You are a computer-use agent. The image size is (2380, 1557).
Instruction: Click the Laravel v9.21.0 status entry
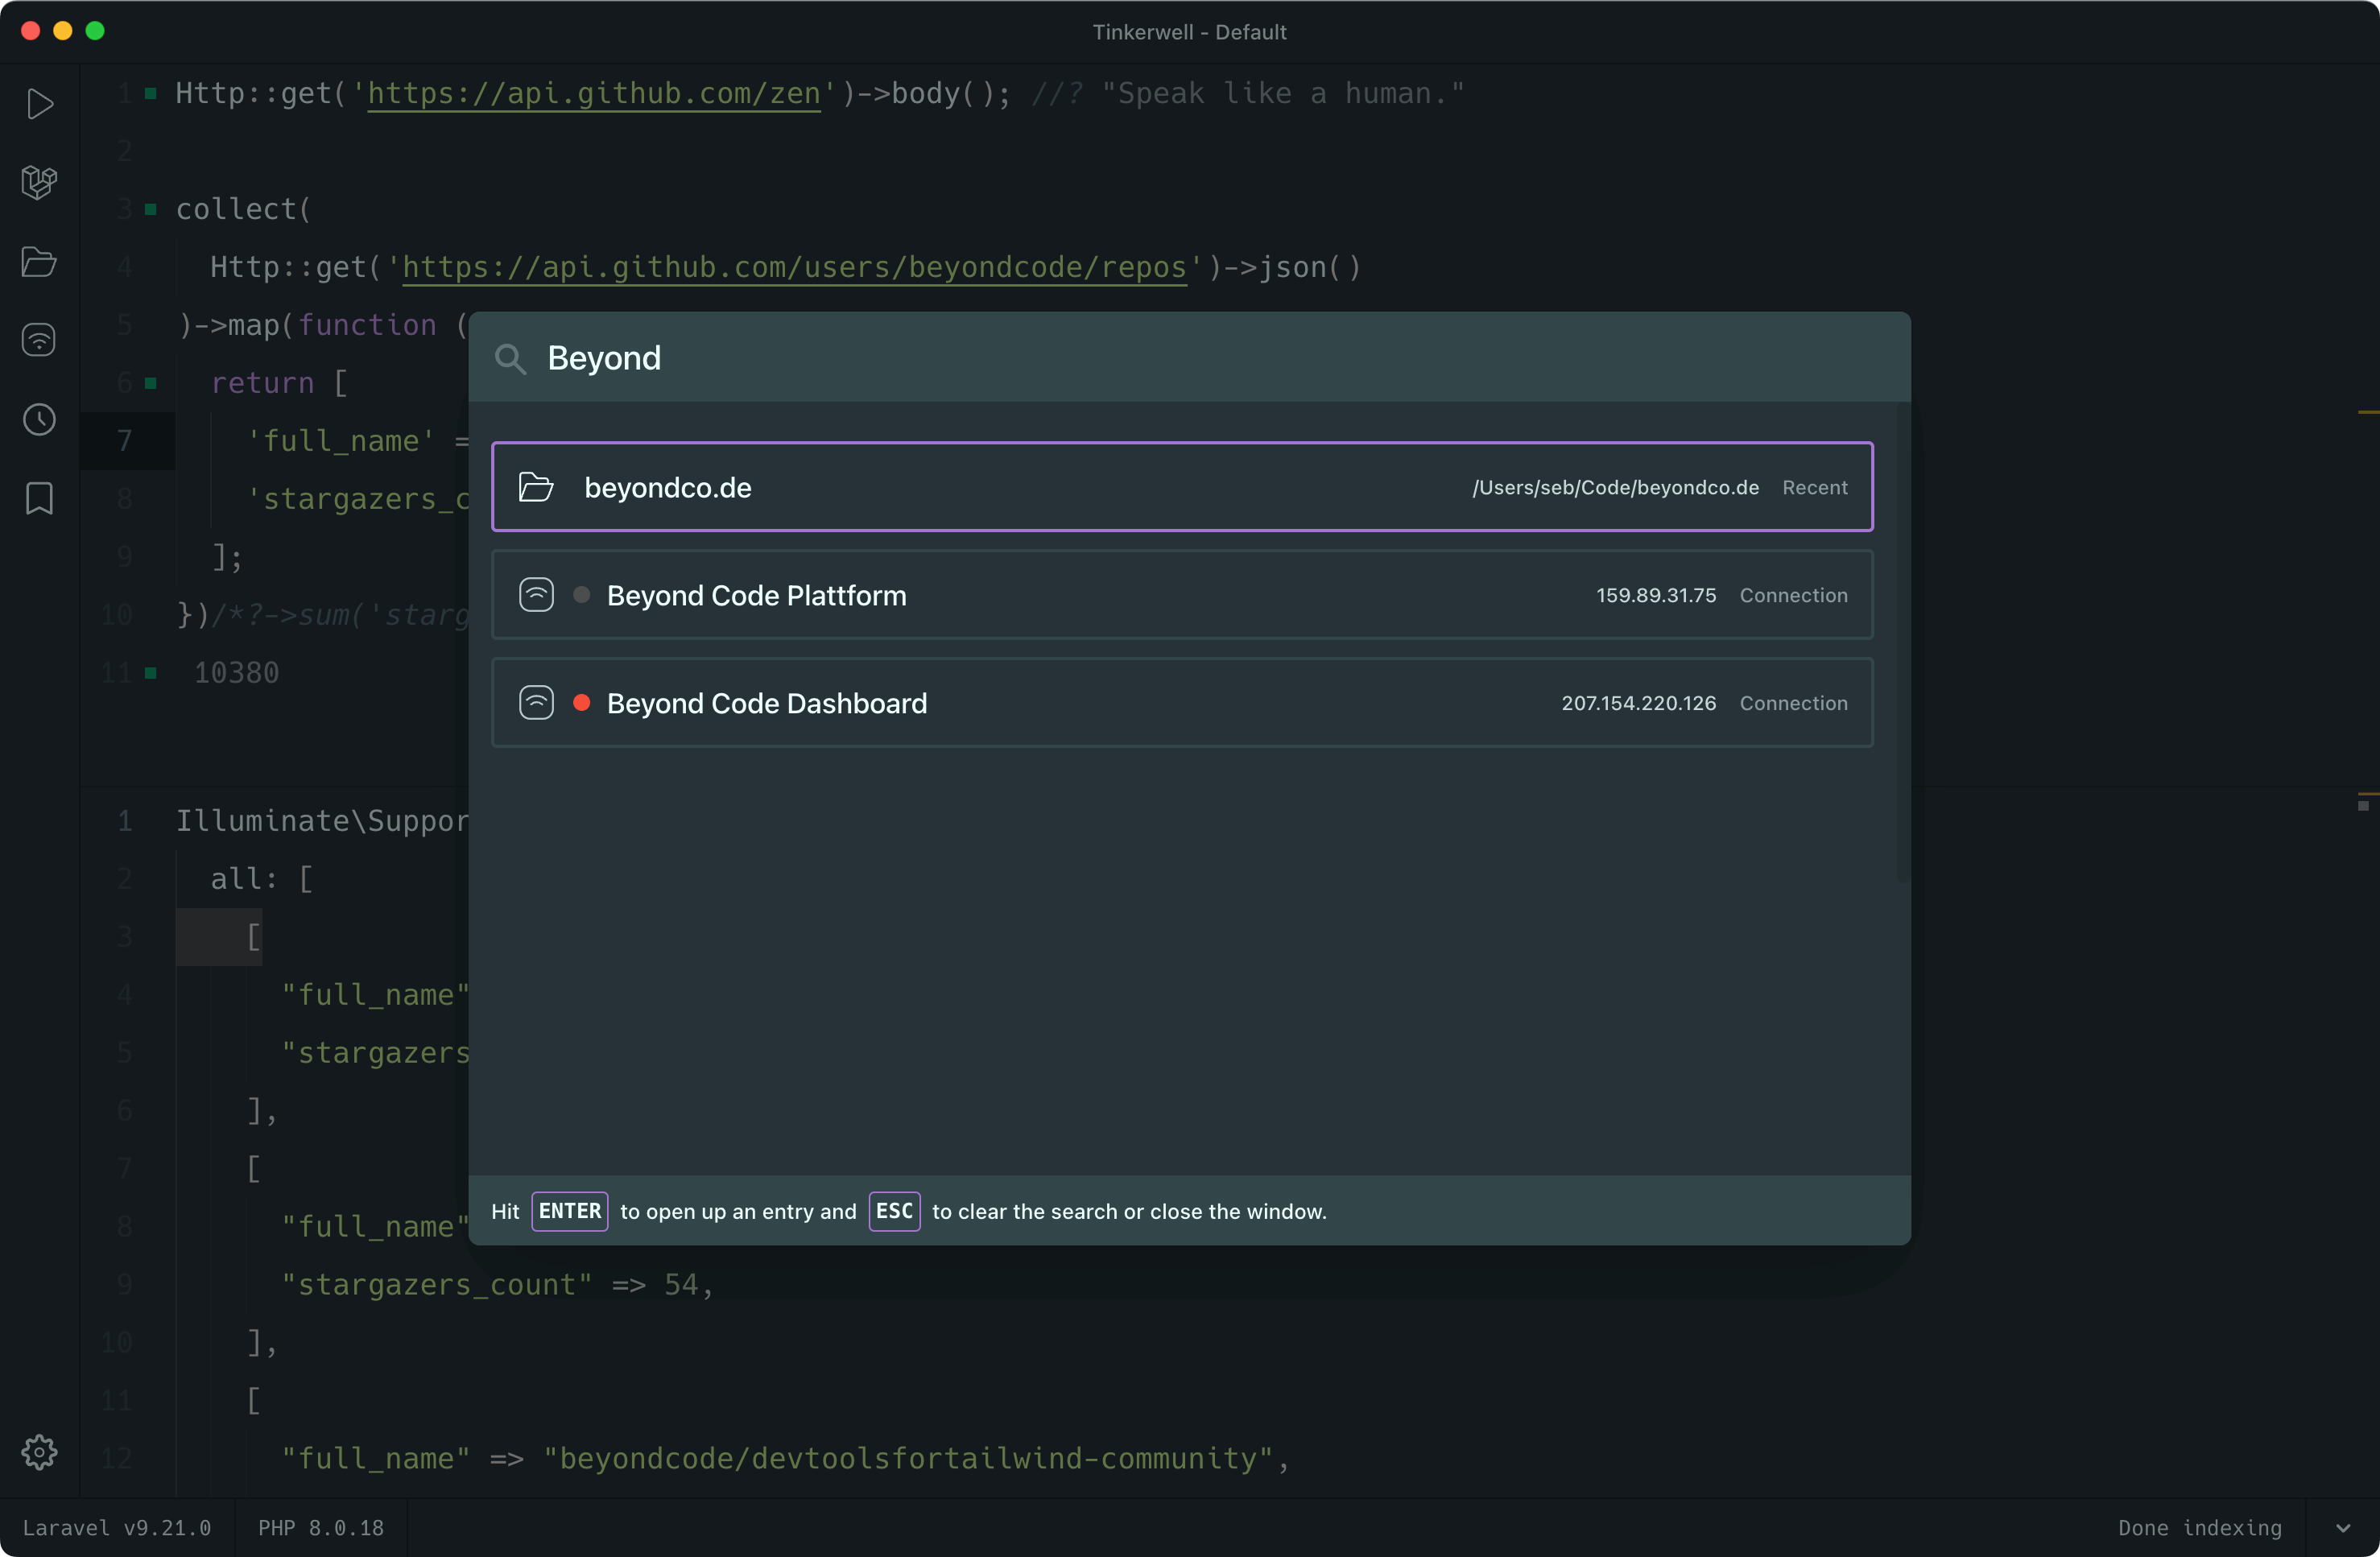117,1528
